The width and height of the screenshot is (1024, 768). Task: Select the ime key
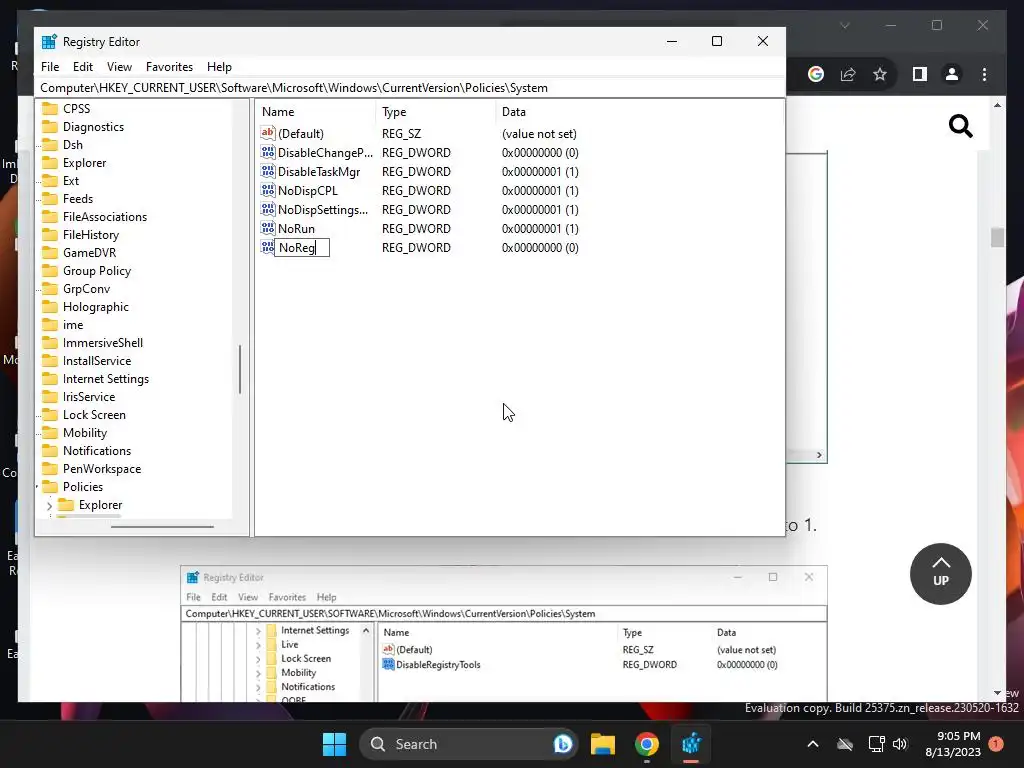(72, 325)
